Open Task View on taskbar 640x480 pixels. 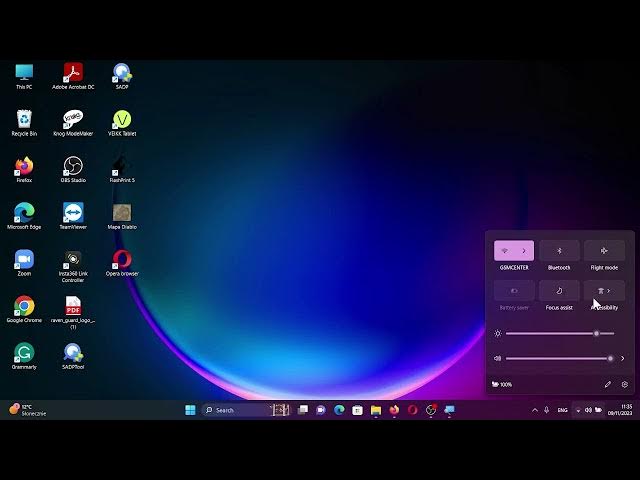point(303,410)
